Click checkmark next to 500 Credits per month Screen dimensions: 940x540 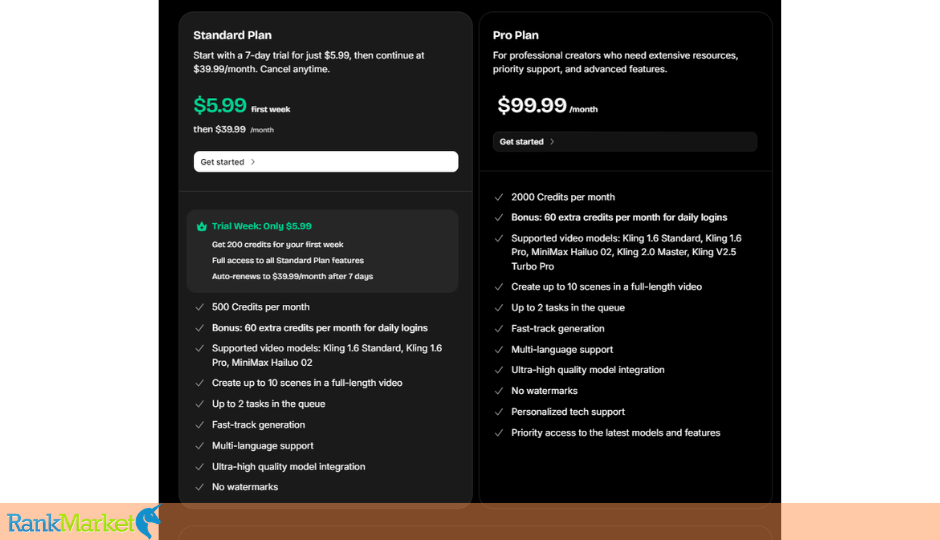pos(200,307)
